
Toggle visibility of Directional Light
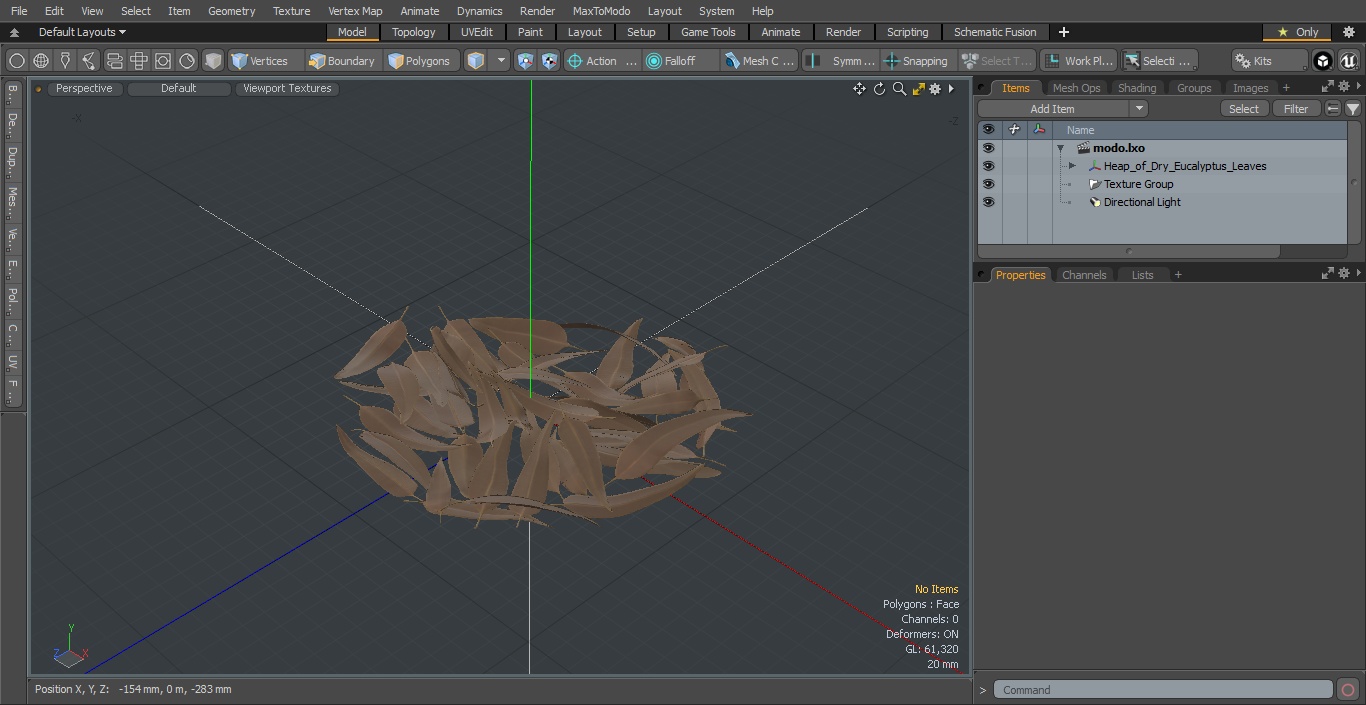(x=988, y=202)
